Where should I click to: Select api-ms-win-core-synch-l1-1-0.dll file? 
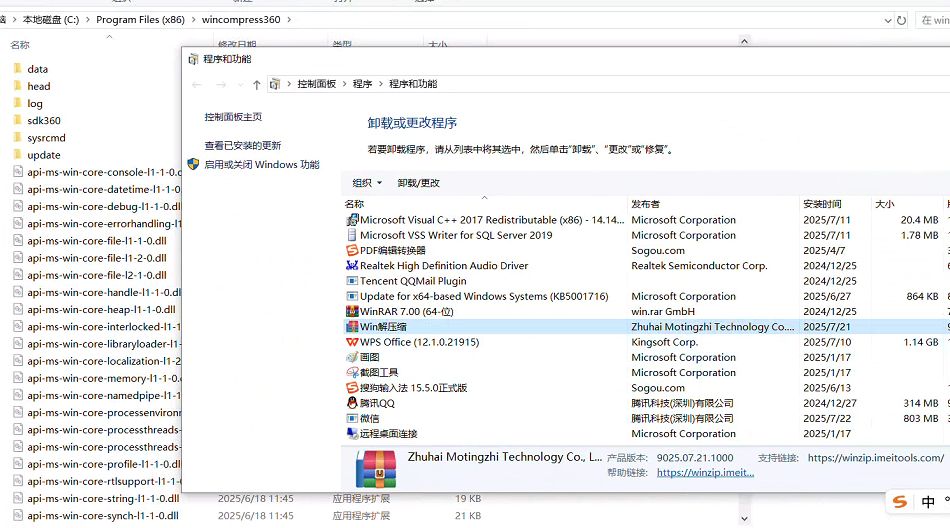click(x=102, y=516)
